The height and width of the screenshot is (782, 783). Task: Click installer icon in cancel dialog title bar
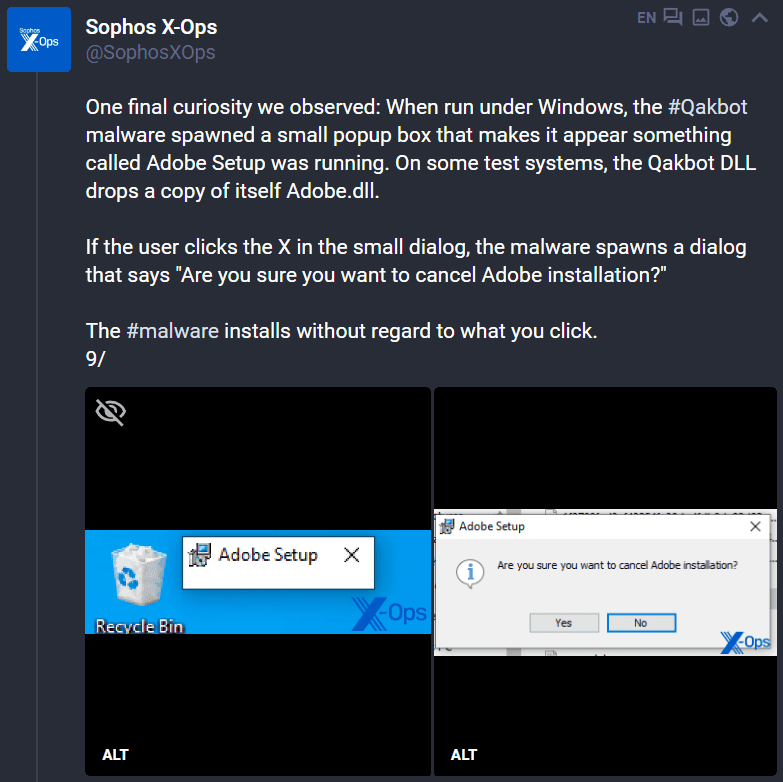pyautogui.click(x=447, y=526)
